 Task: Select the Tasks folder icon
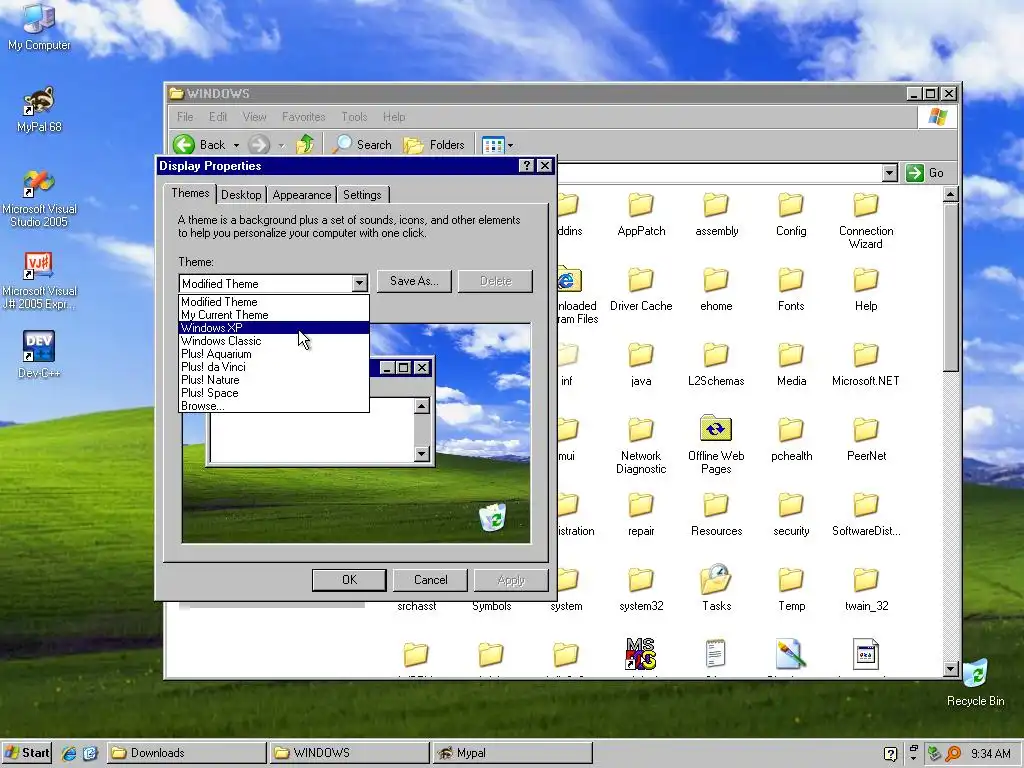[x=716, y=580]
